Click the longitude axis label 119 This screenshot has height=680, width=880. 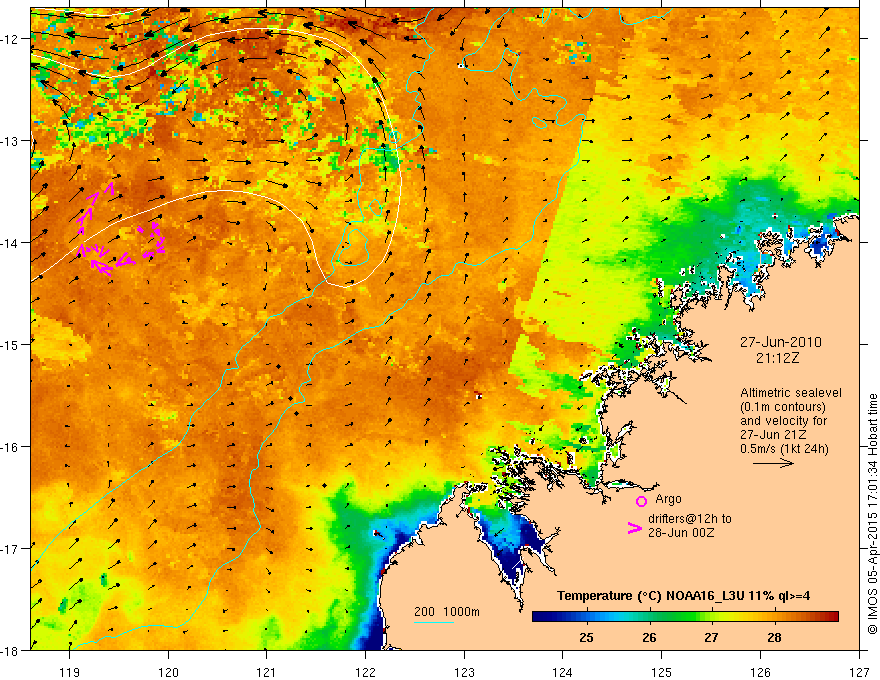tap(70, 672)
